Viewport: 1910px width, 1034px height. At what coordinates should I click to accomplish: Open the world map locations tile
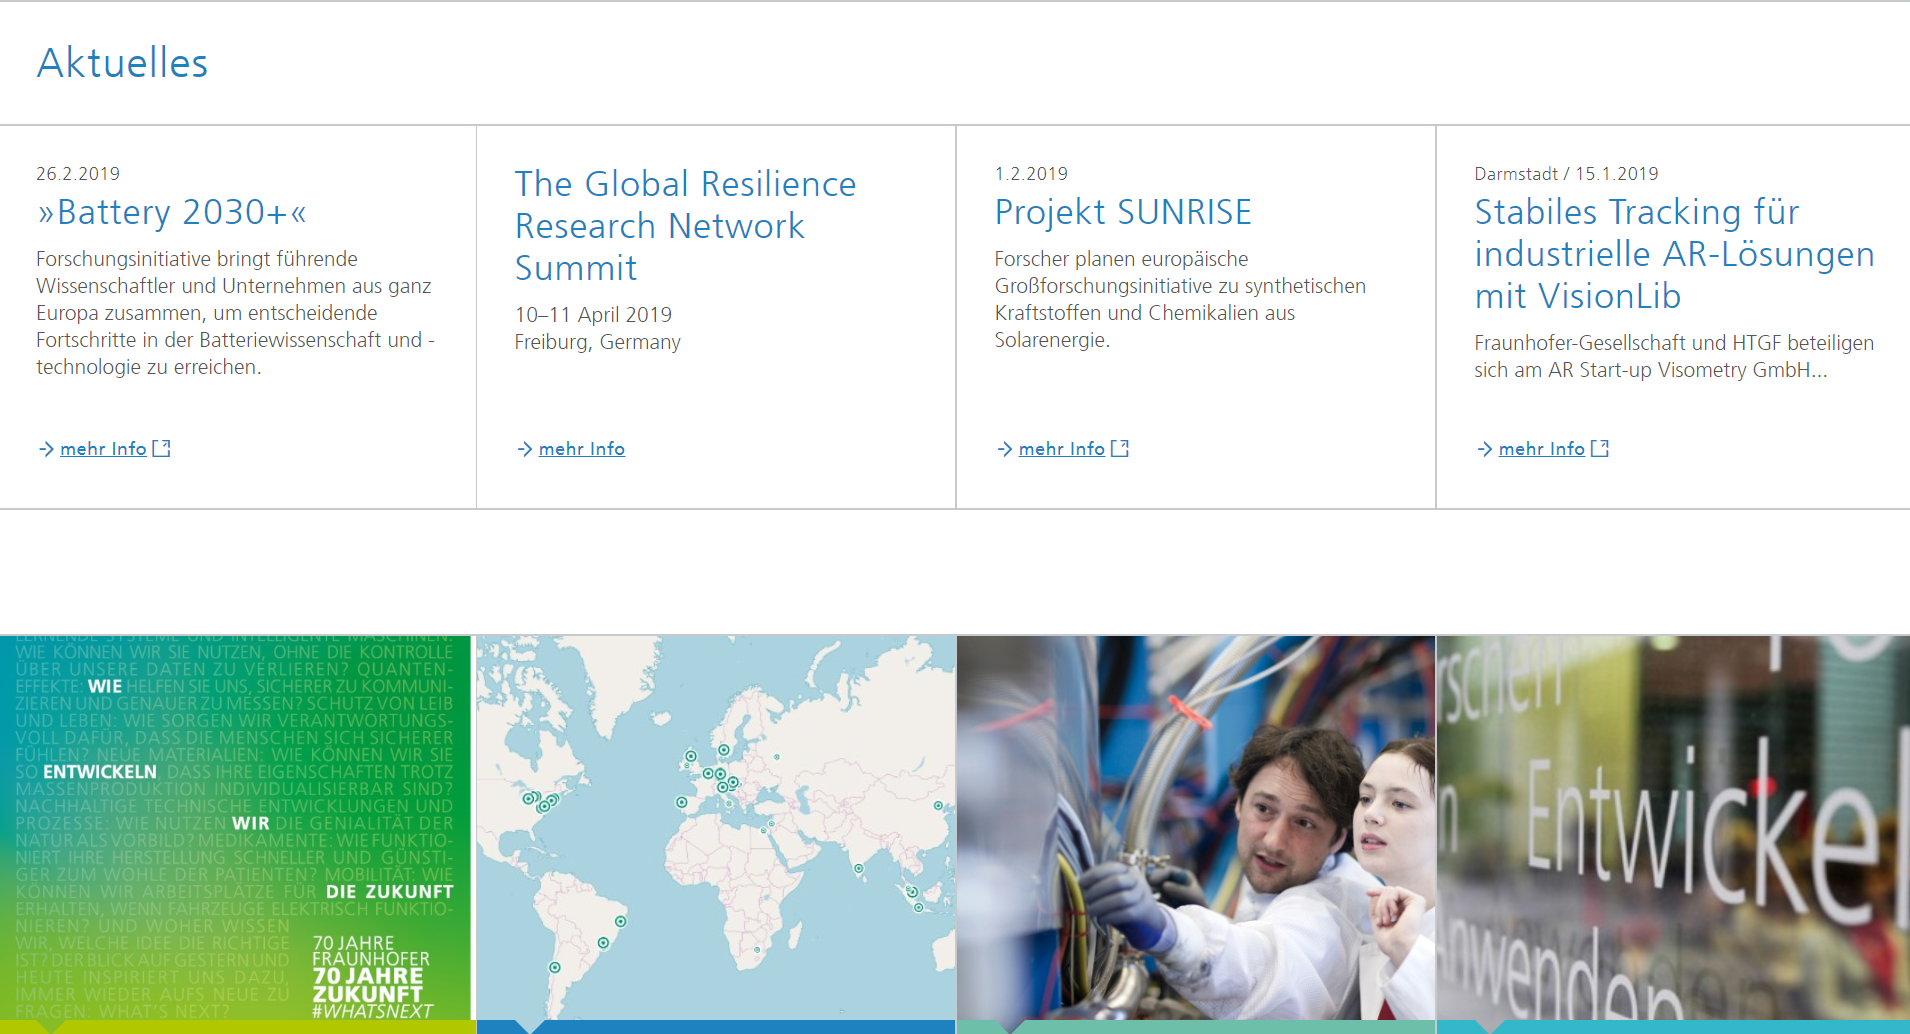click(x=716, y=828)
